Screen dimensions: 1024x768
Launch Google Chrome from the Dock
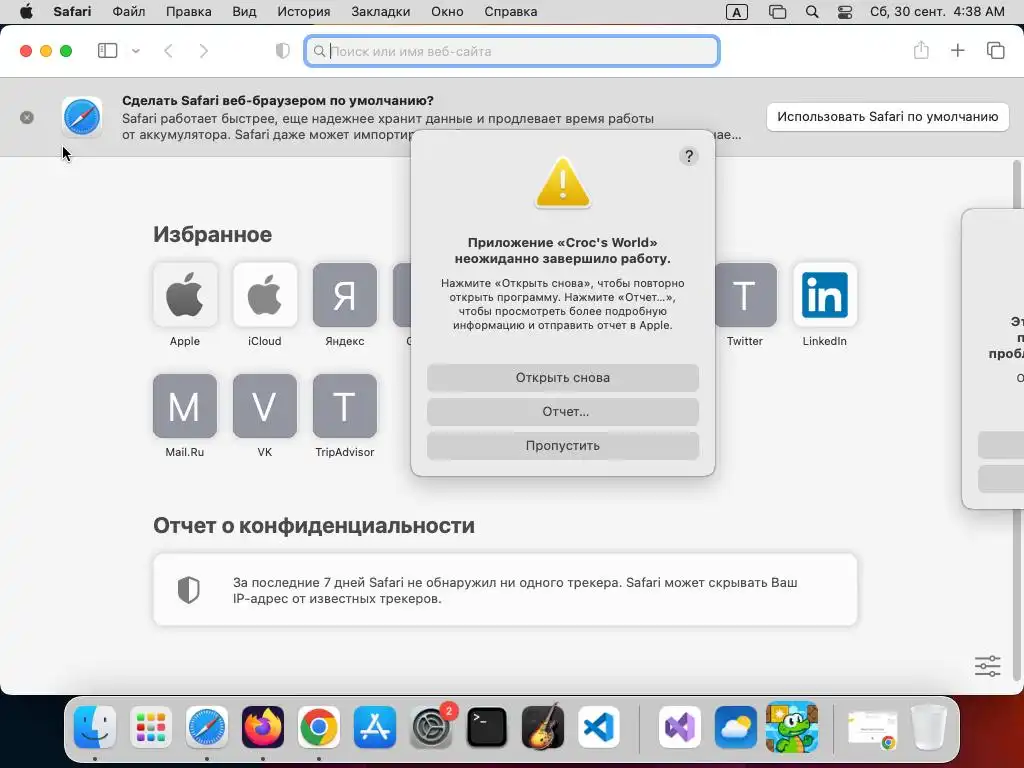click(x=319, y=727)
